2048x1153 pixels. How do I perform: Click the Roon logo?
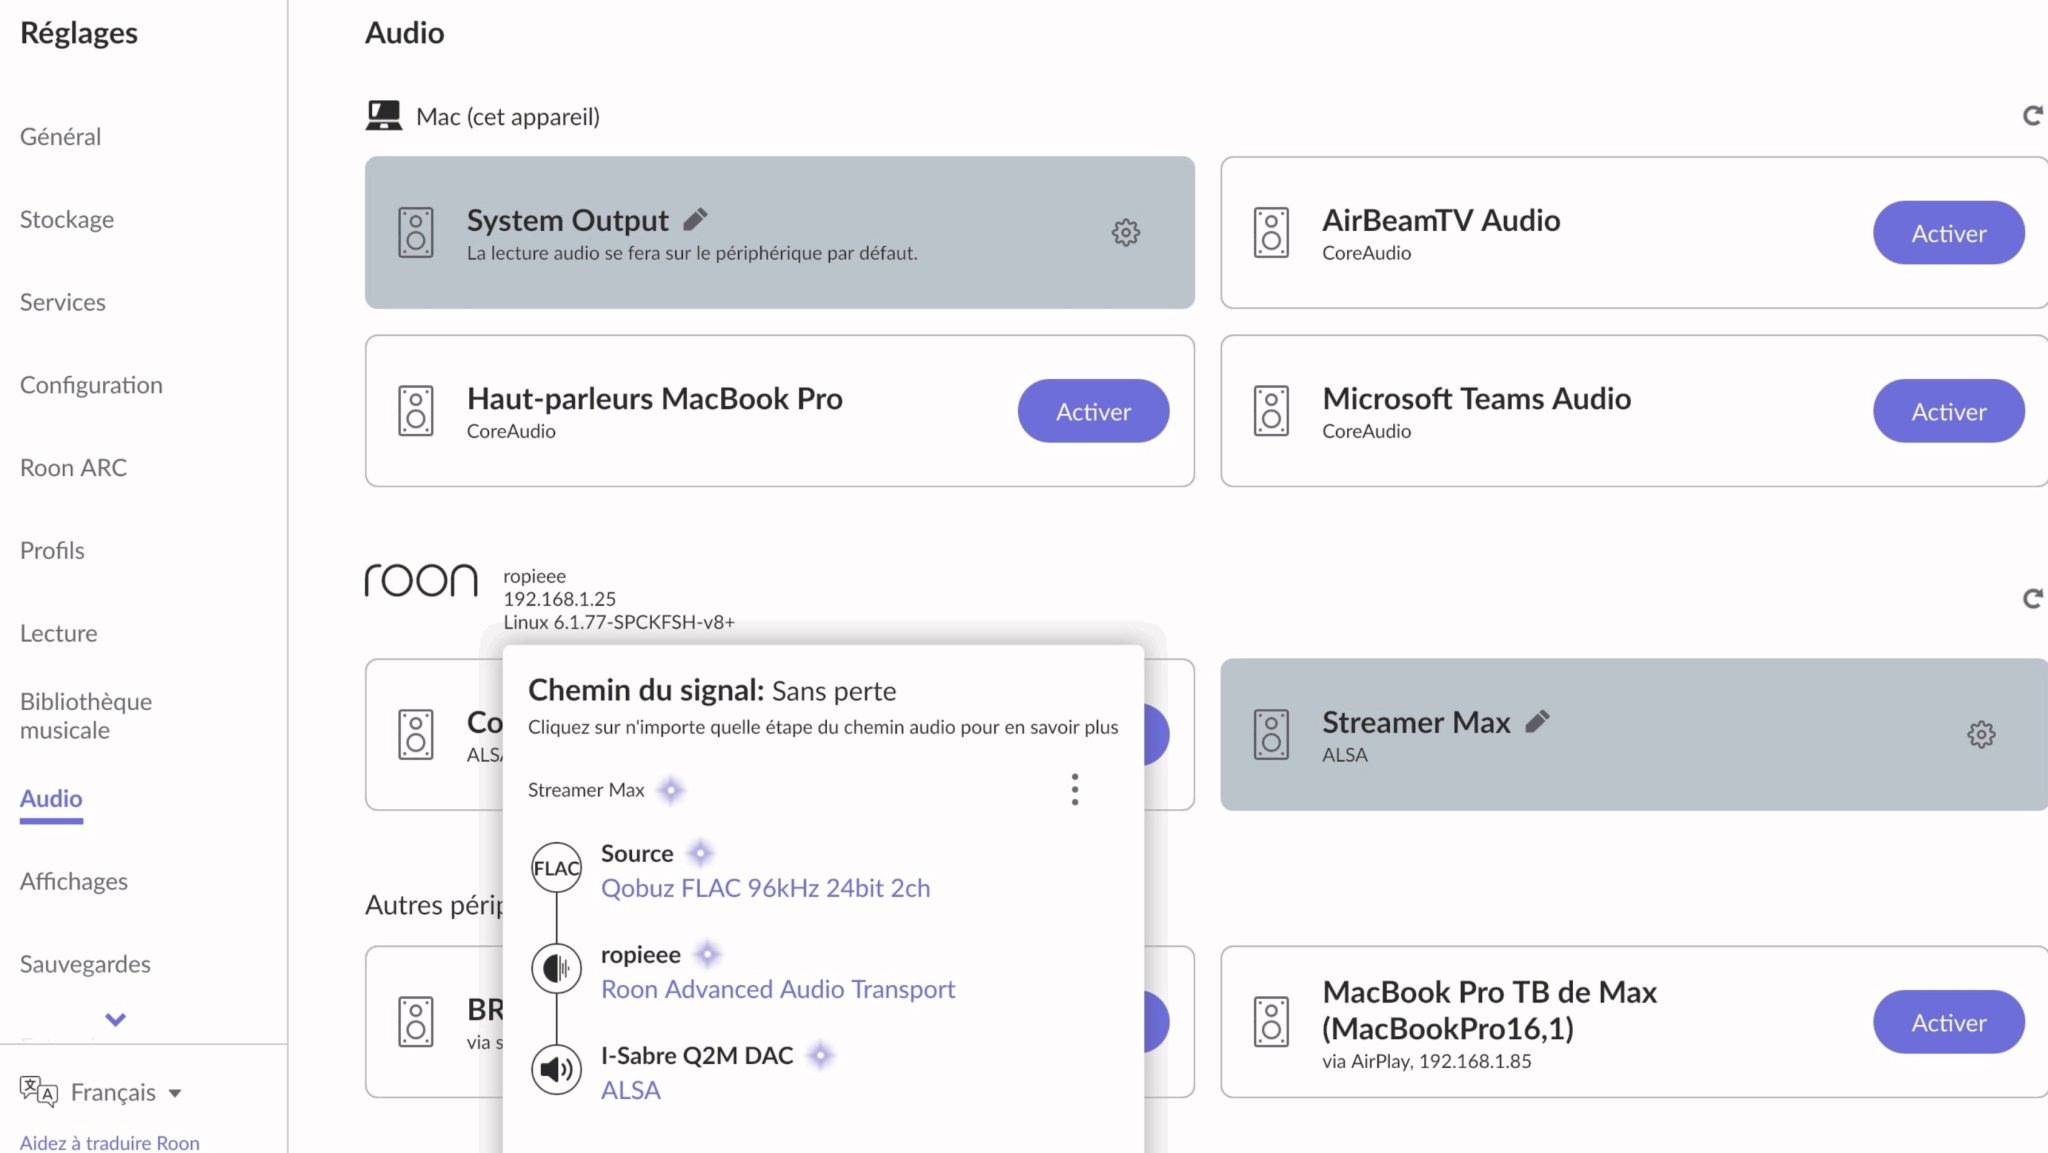421,580
